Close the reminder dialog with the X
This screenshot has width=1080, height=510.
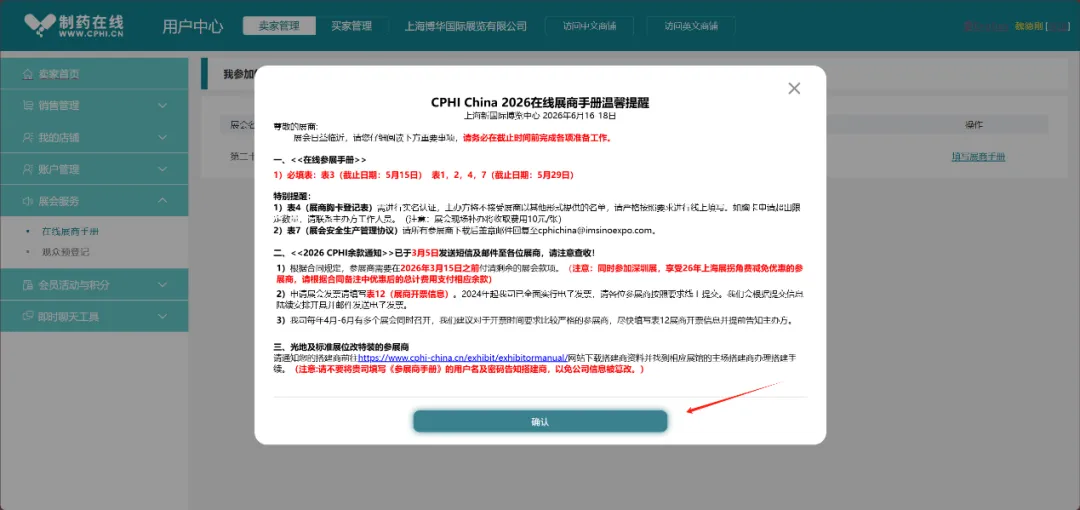pyautogui.click(x=794, y=88)
